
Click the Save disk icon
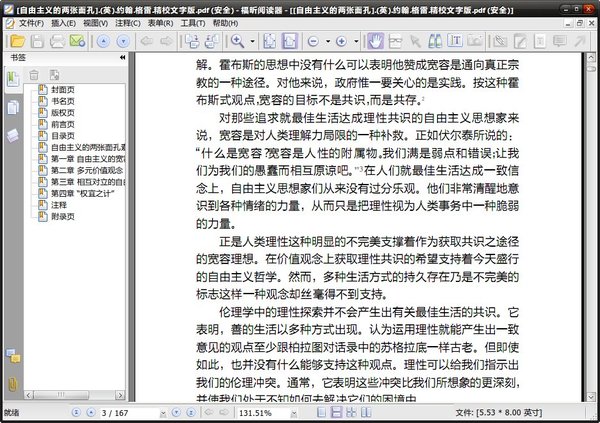[x=37, y=41]
